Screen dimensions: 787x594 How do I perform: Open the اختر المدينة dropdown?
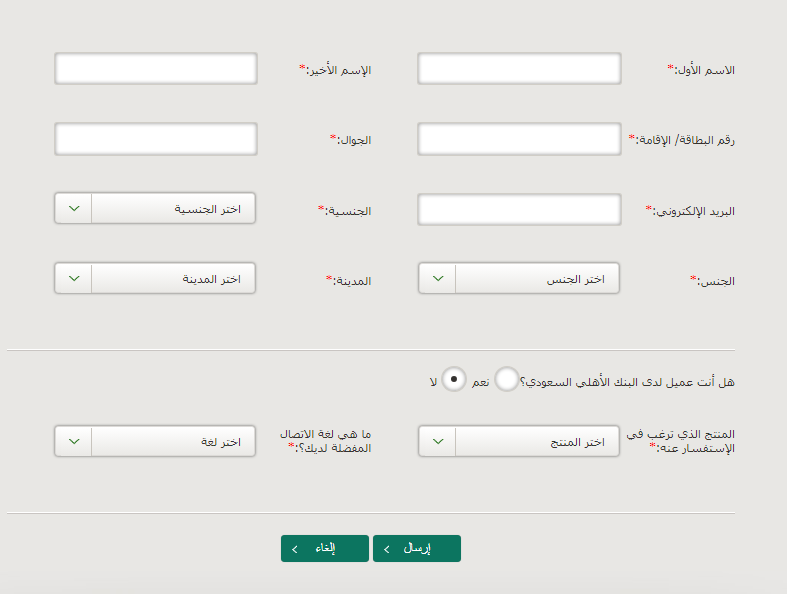coord(155,278)
